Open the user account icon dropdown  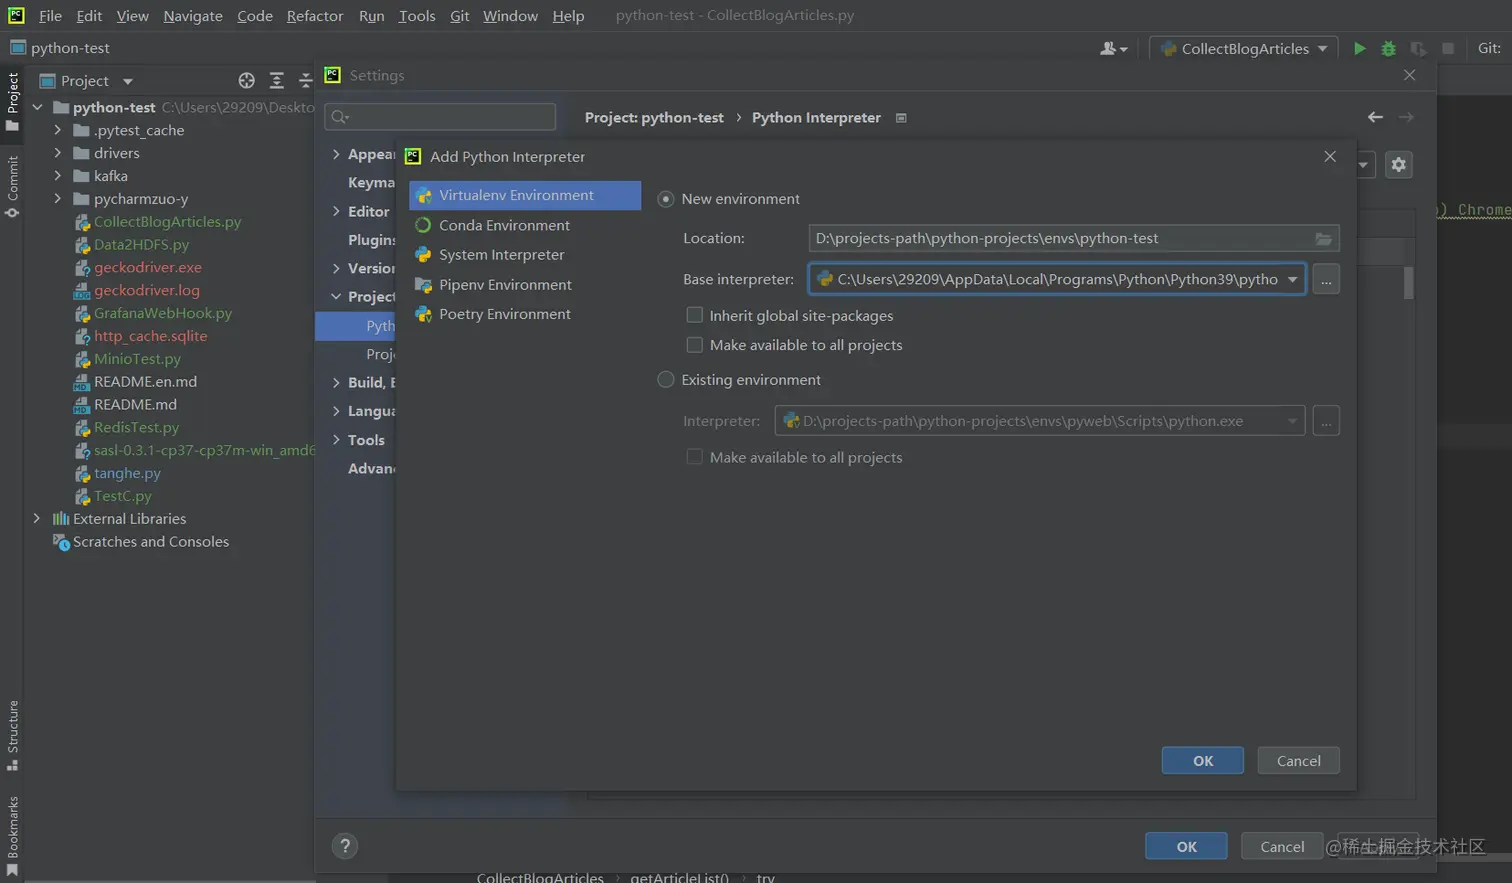click(1113, 48)
